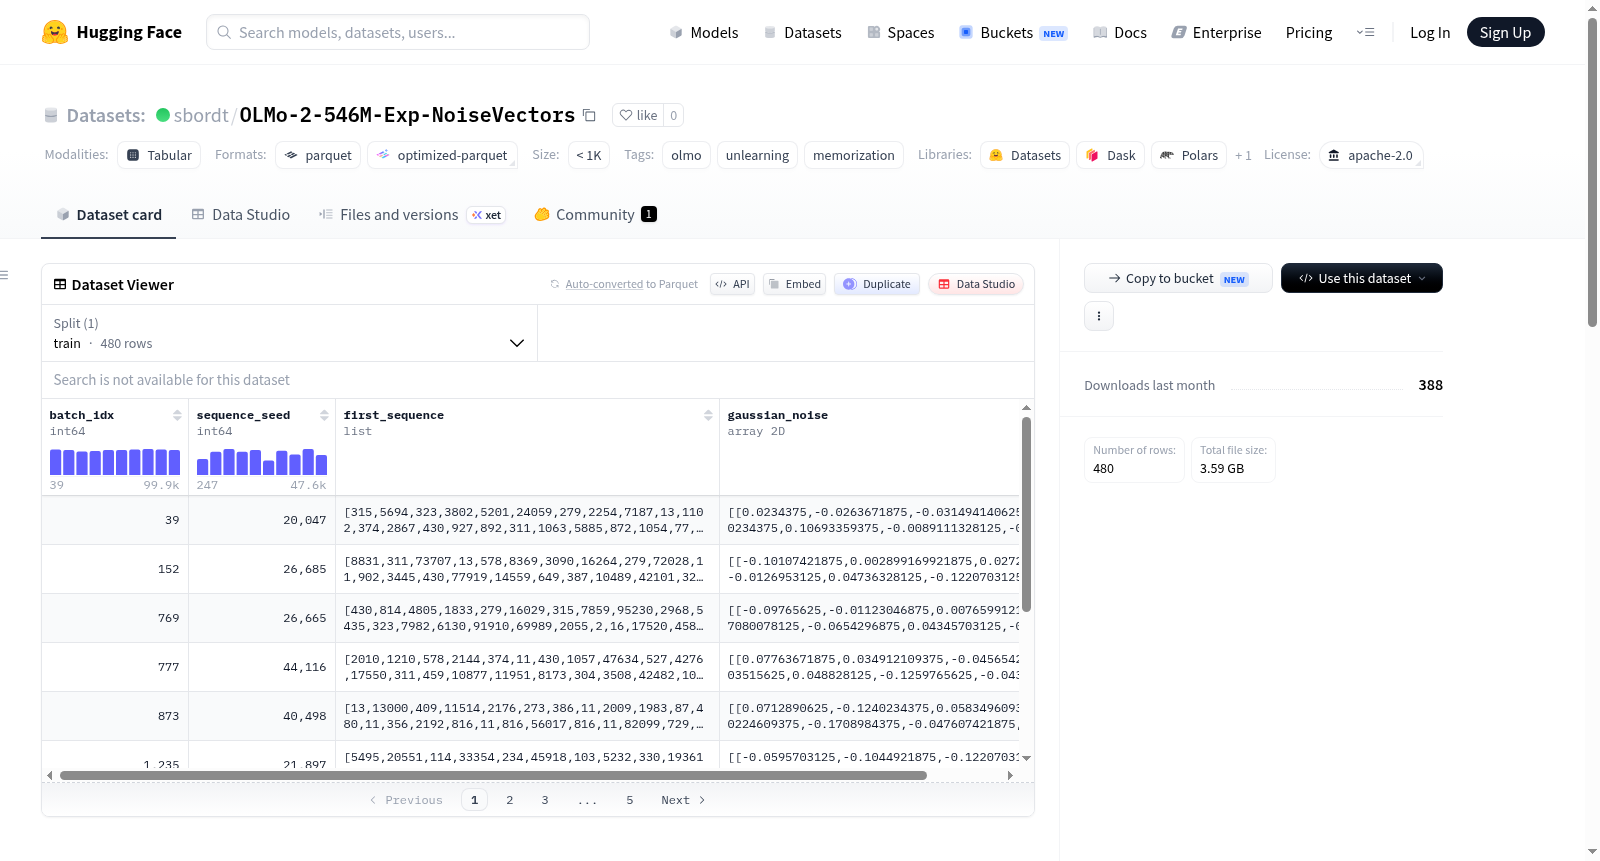Open Datasets in the top navigation
This screenshot has width=1600, height=861.
pyautogui.click(x=802, y=32)
